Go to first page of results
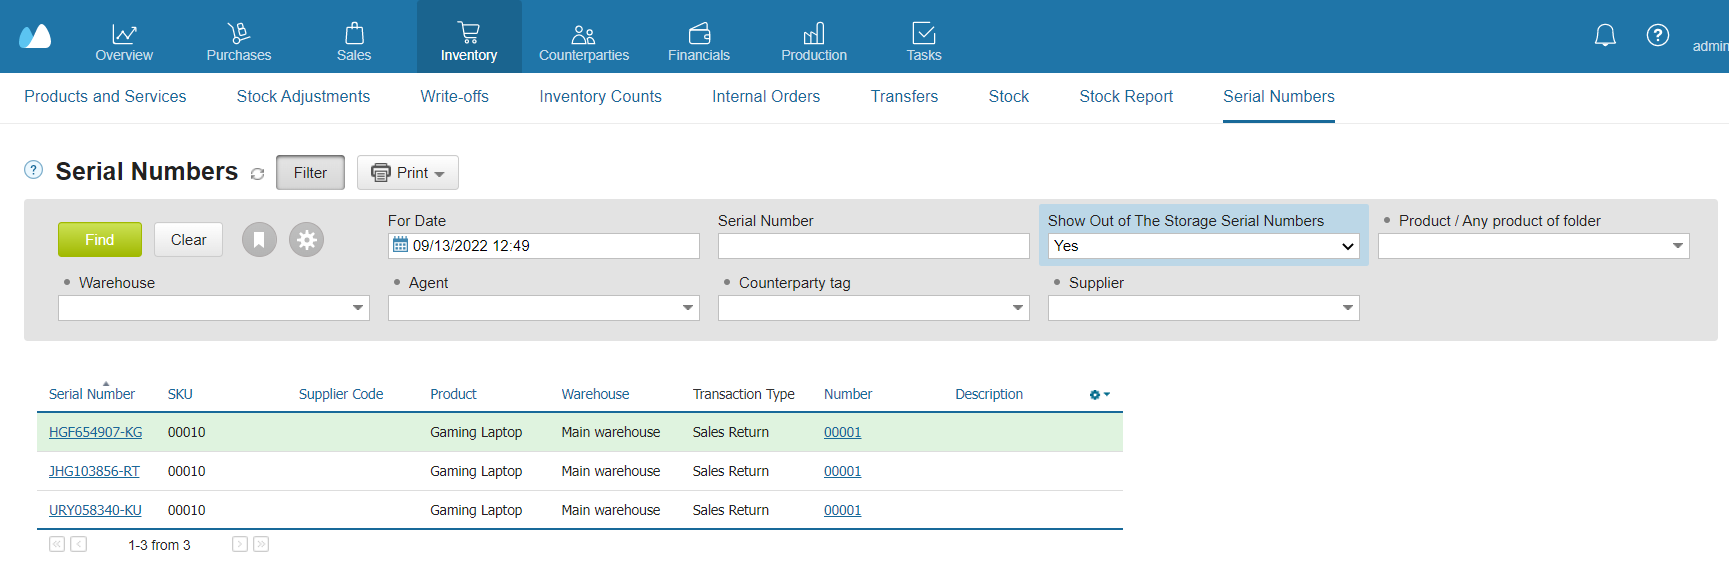1729x575 pixels. click(57, 544)
